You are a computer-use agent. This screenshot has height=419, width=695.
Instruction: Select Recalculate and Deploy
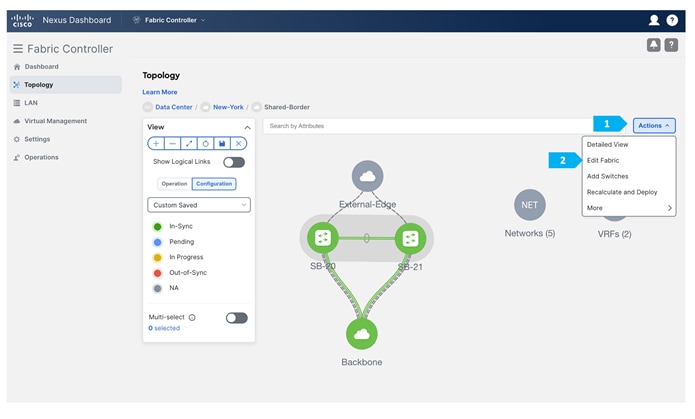[622, 192]
